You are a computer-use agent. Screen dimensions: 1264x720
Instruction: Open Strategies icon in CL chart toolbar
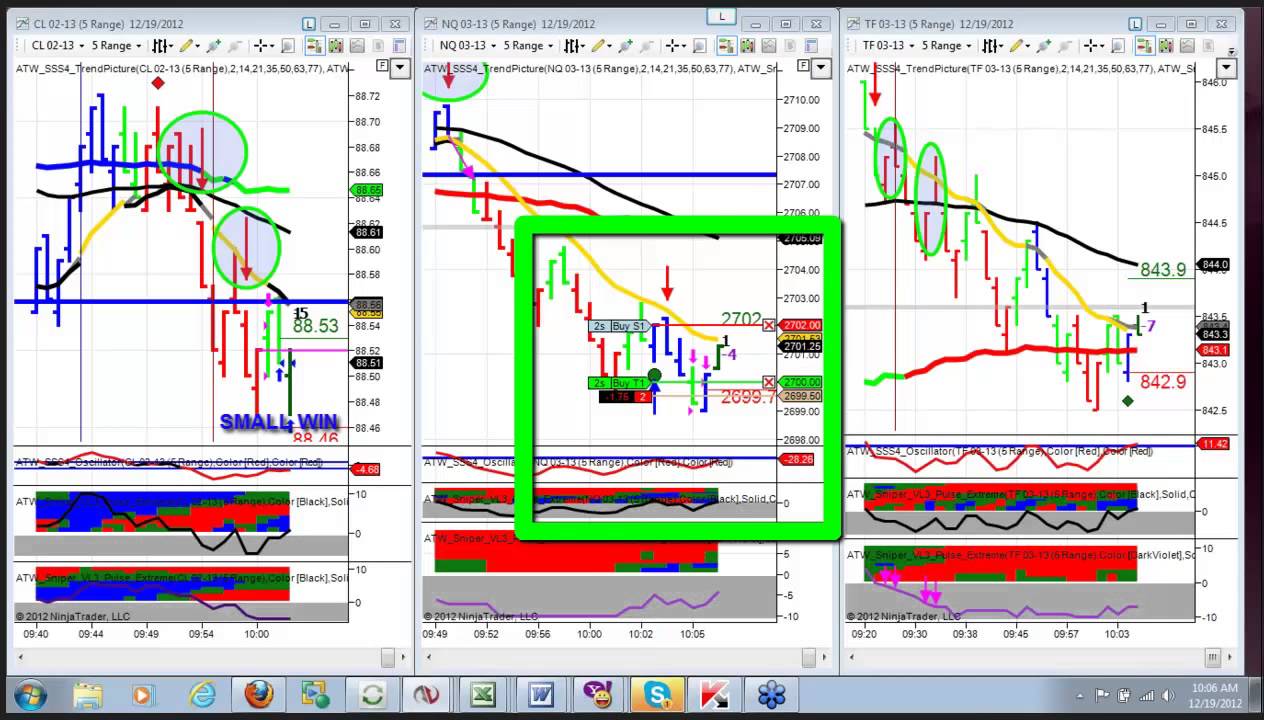coord(378,45)
